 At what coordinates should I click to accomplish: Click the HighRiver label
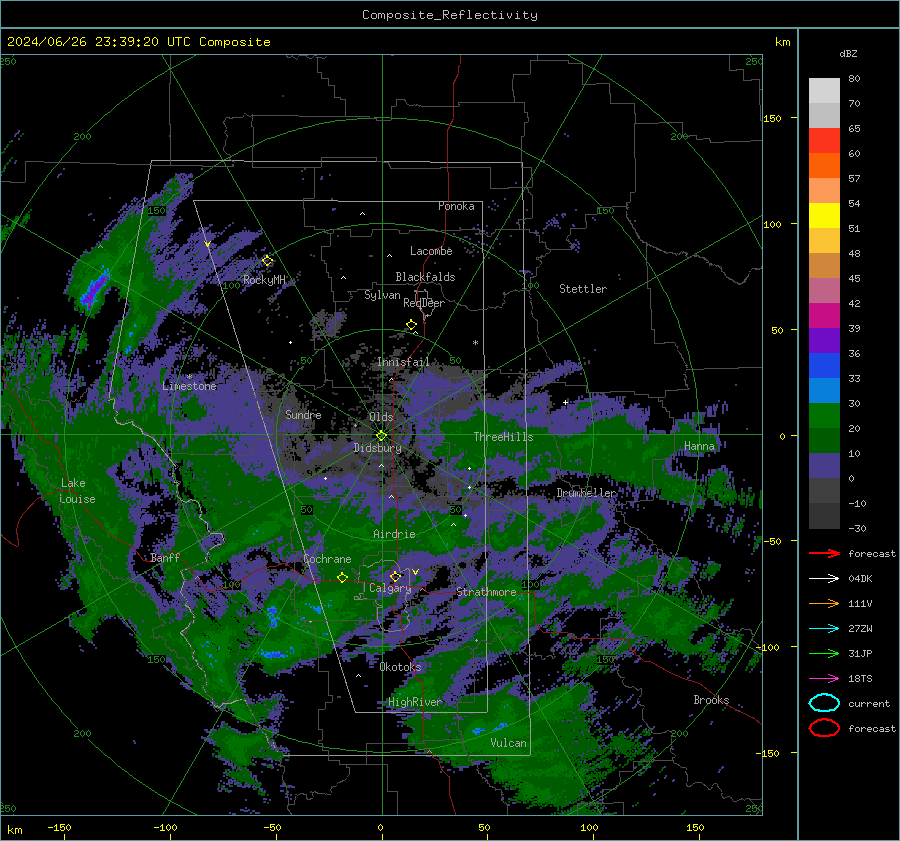click(x=415, y=702)
